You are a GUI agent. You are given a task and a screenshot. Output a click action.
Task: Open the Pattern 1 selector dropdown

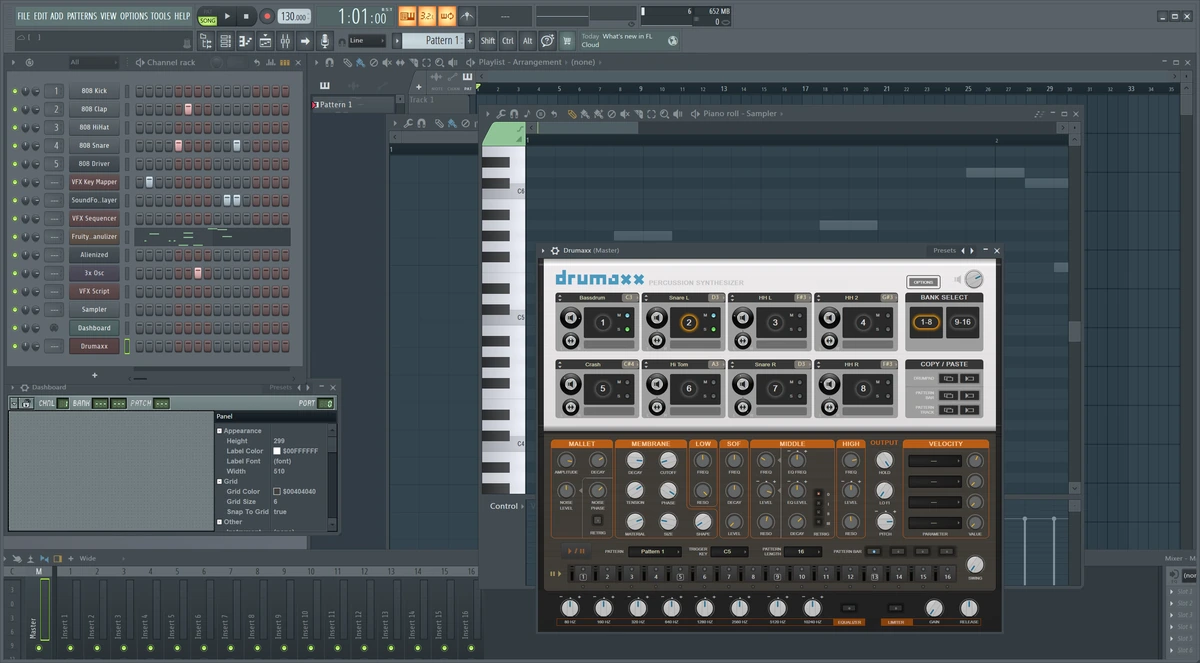coord(434,40)
